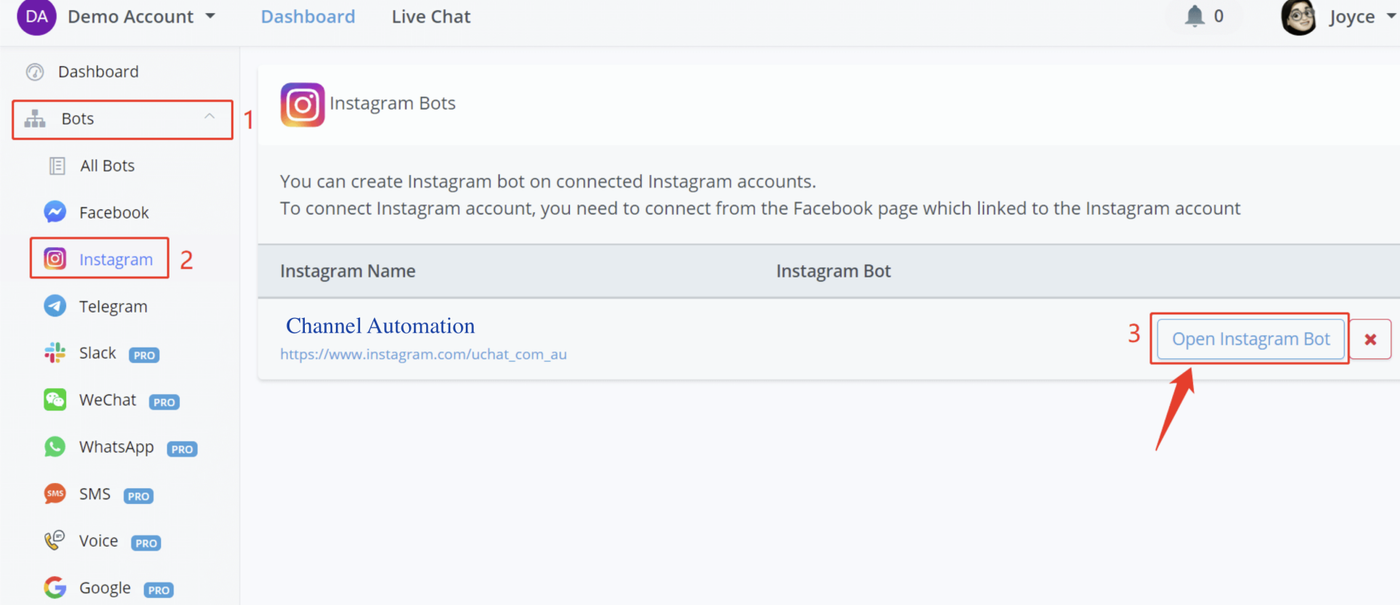Image resolution: width=1400 pixels, height=605 pixels.
Task: Open notifications bell icon
Action: [1194, 16]
